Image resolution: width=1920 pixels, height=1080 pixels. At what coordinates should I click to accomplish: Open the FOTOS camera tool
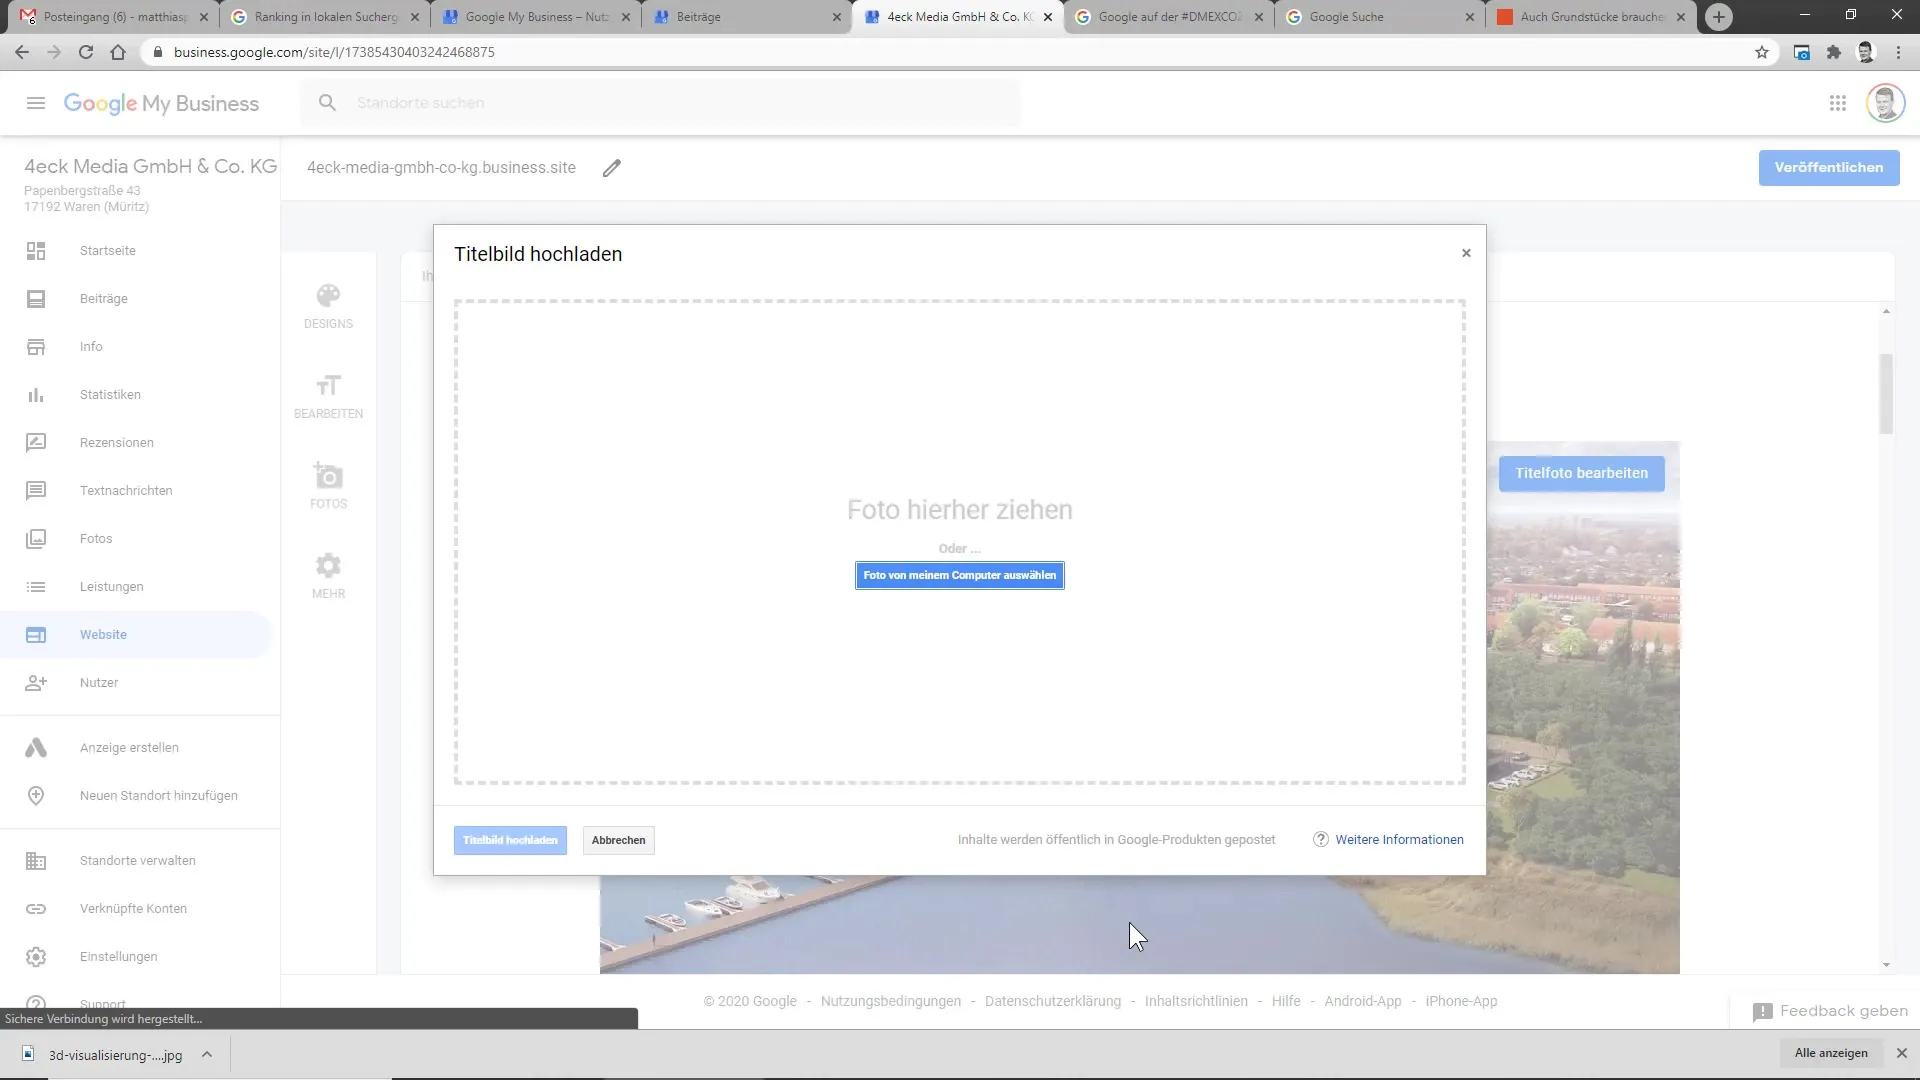(328, 486)
